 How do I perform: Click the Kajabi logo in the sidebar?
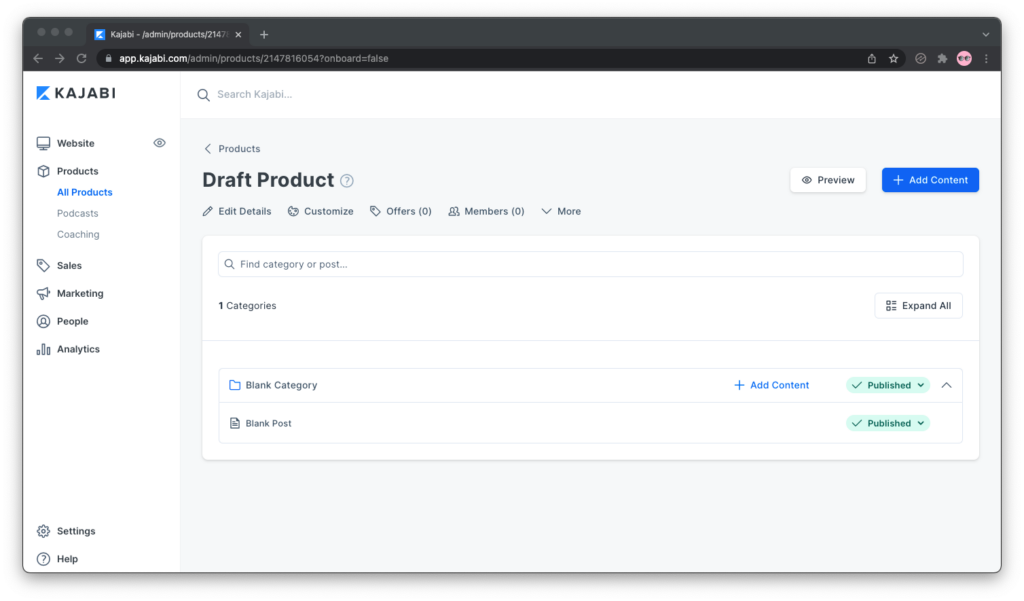point(76,93)
